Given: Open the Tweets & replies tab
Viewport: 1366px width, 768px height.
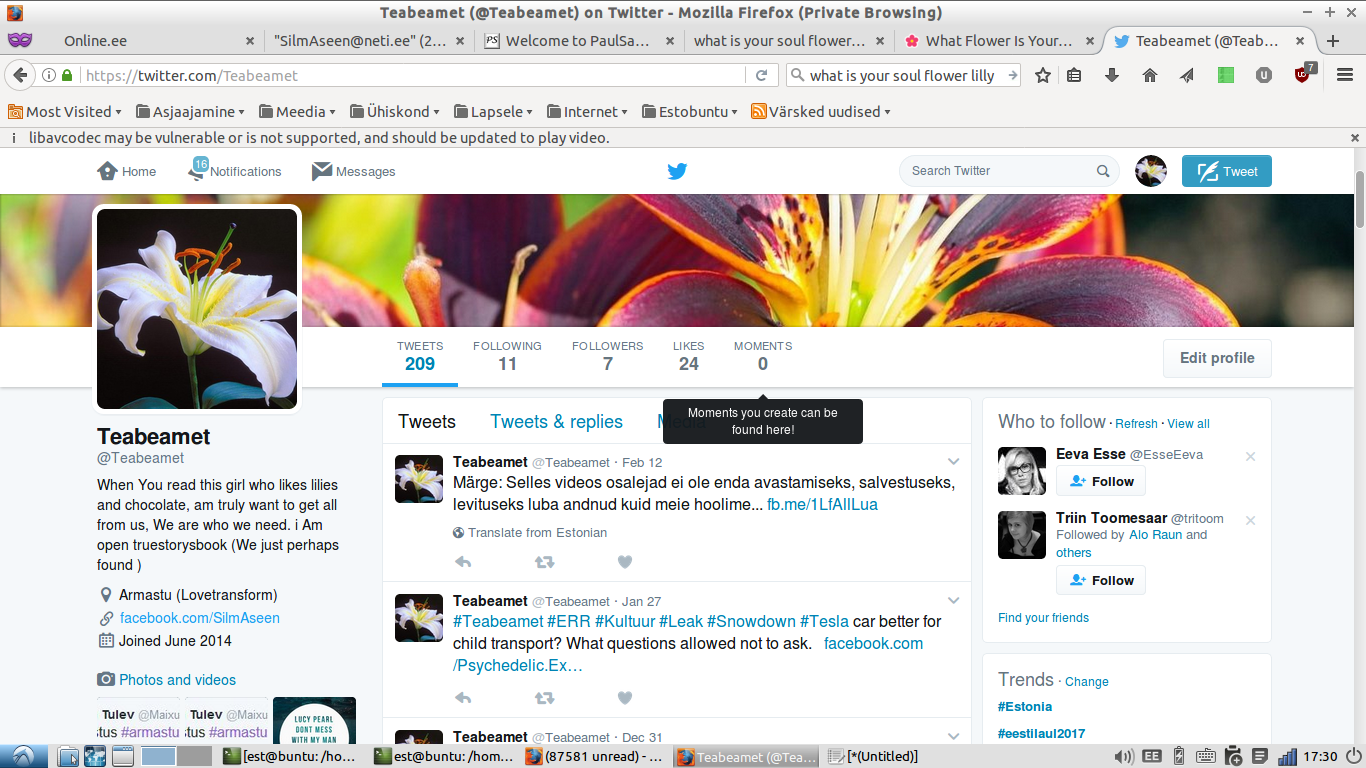Looking at the screenshot, I should point(556,422).
